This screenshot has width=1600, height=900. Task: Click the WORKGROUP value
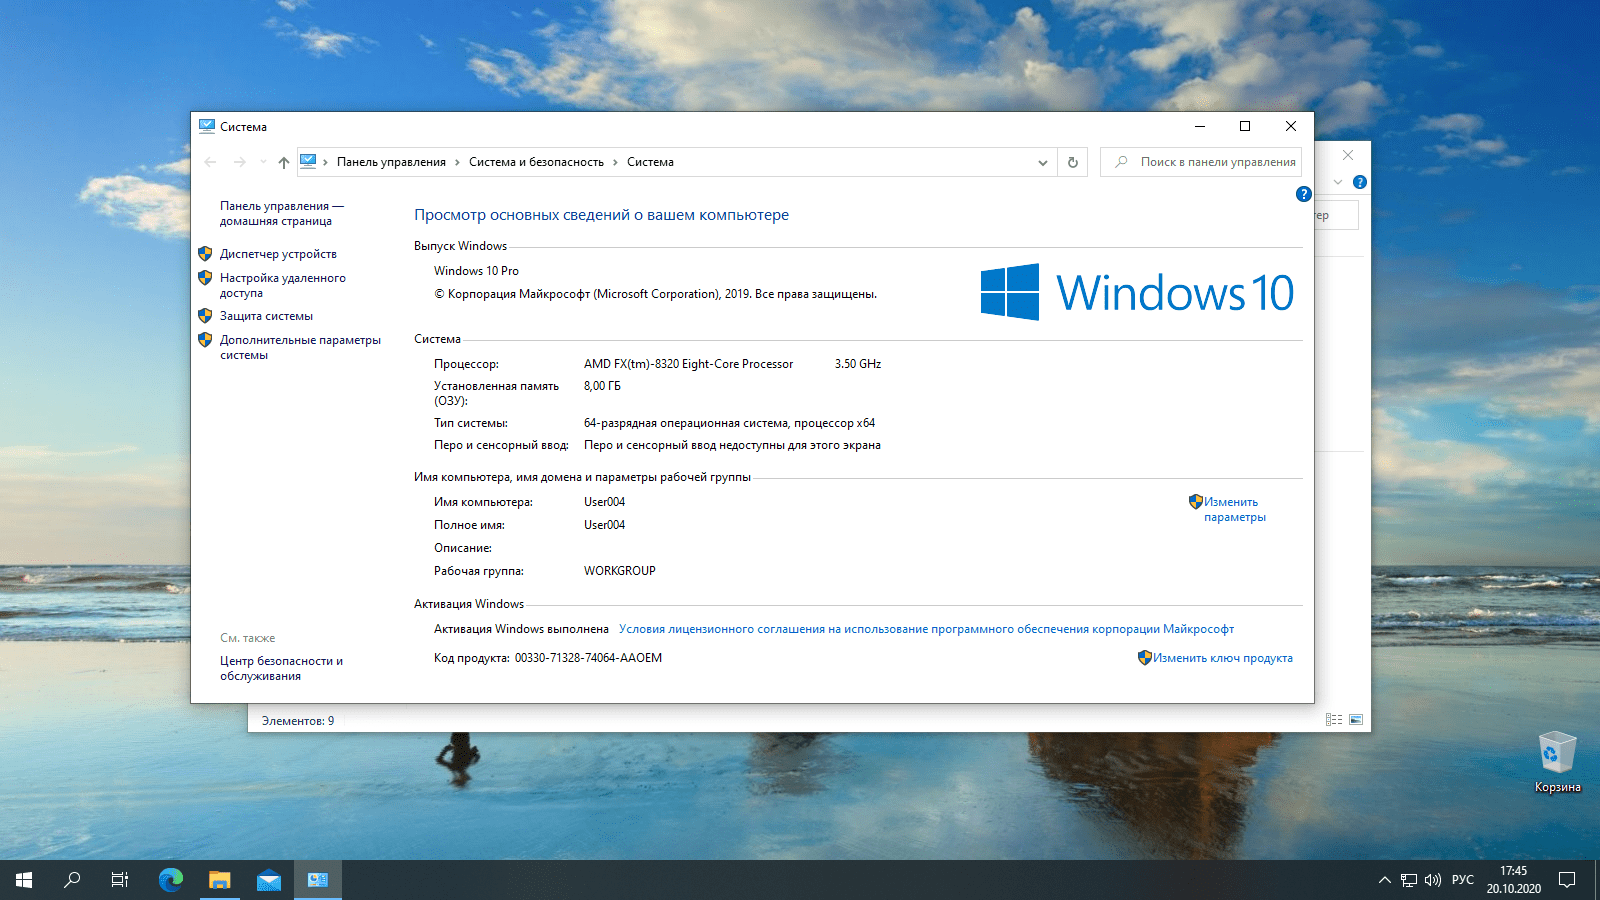pos(620,571)
